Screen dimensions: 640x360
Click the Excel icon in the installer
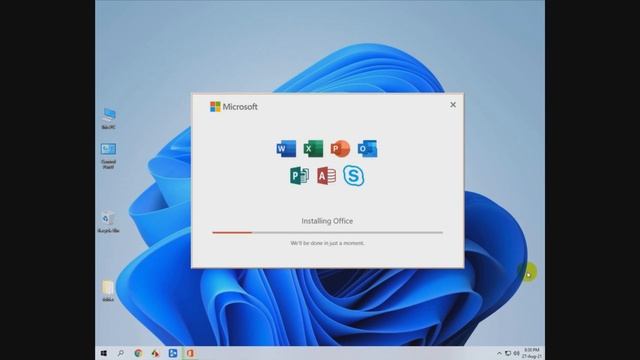pos(313,149)
